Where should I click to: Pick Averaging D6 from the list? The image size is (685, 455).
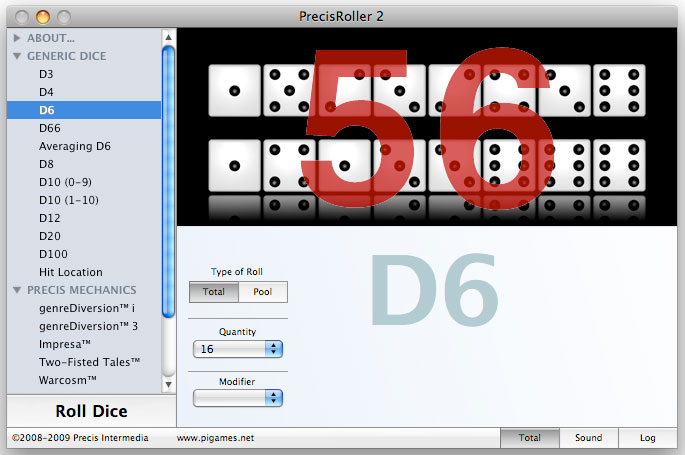(x=84, y=146)
